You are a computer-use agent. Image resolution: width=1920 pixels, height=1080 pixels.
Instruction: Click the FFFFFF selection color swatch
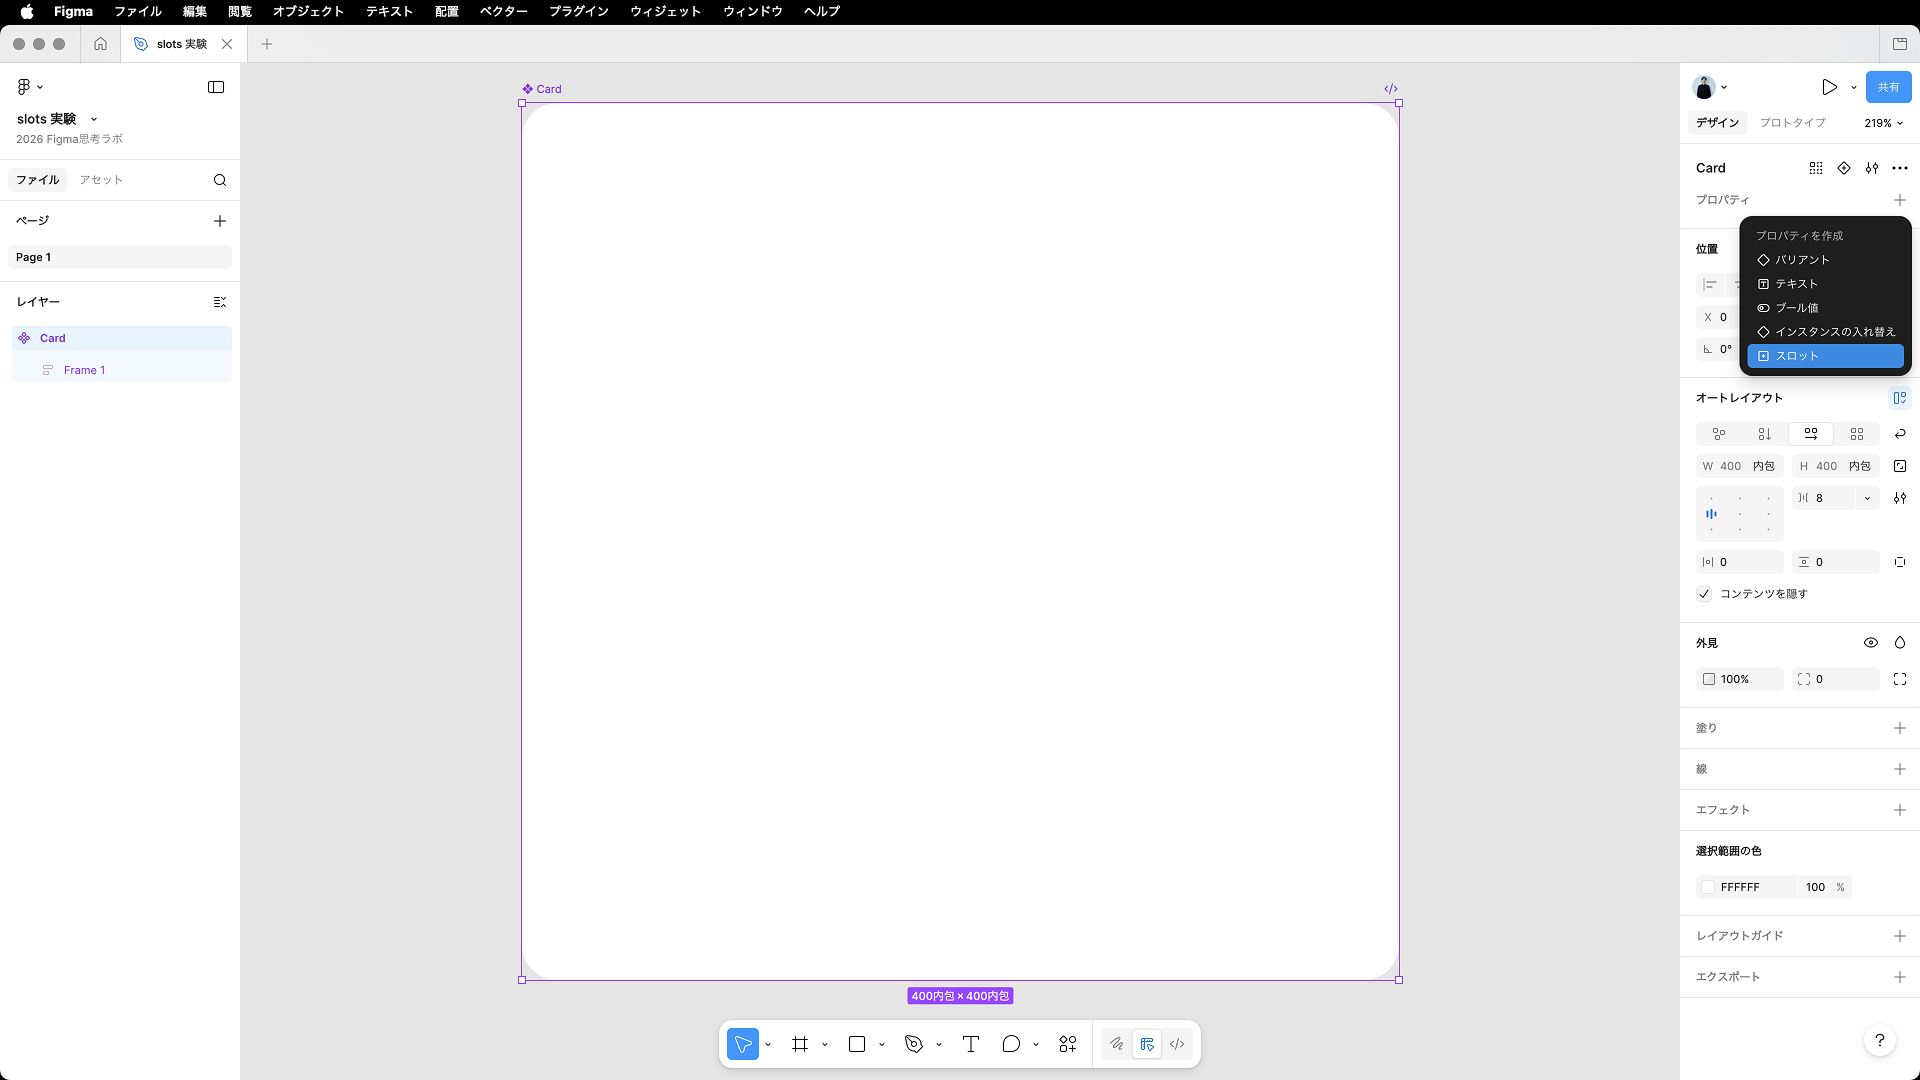1708,887
